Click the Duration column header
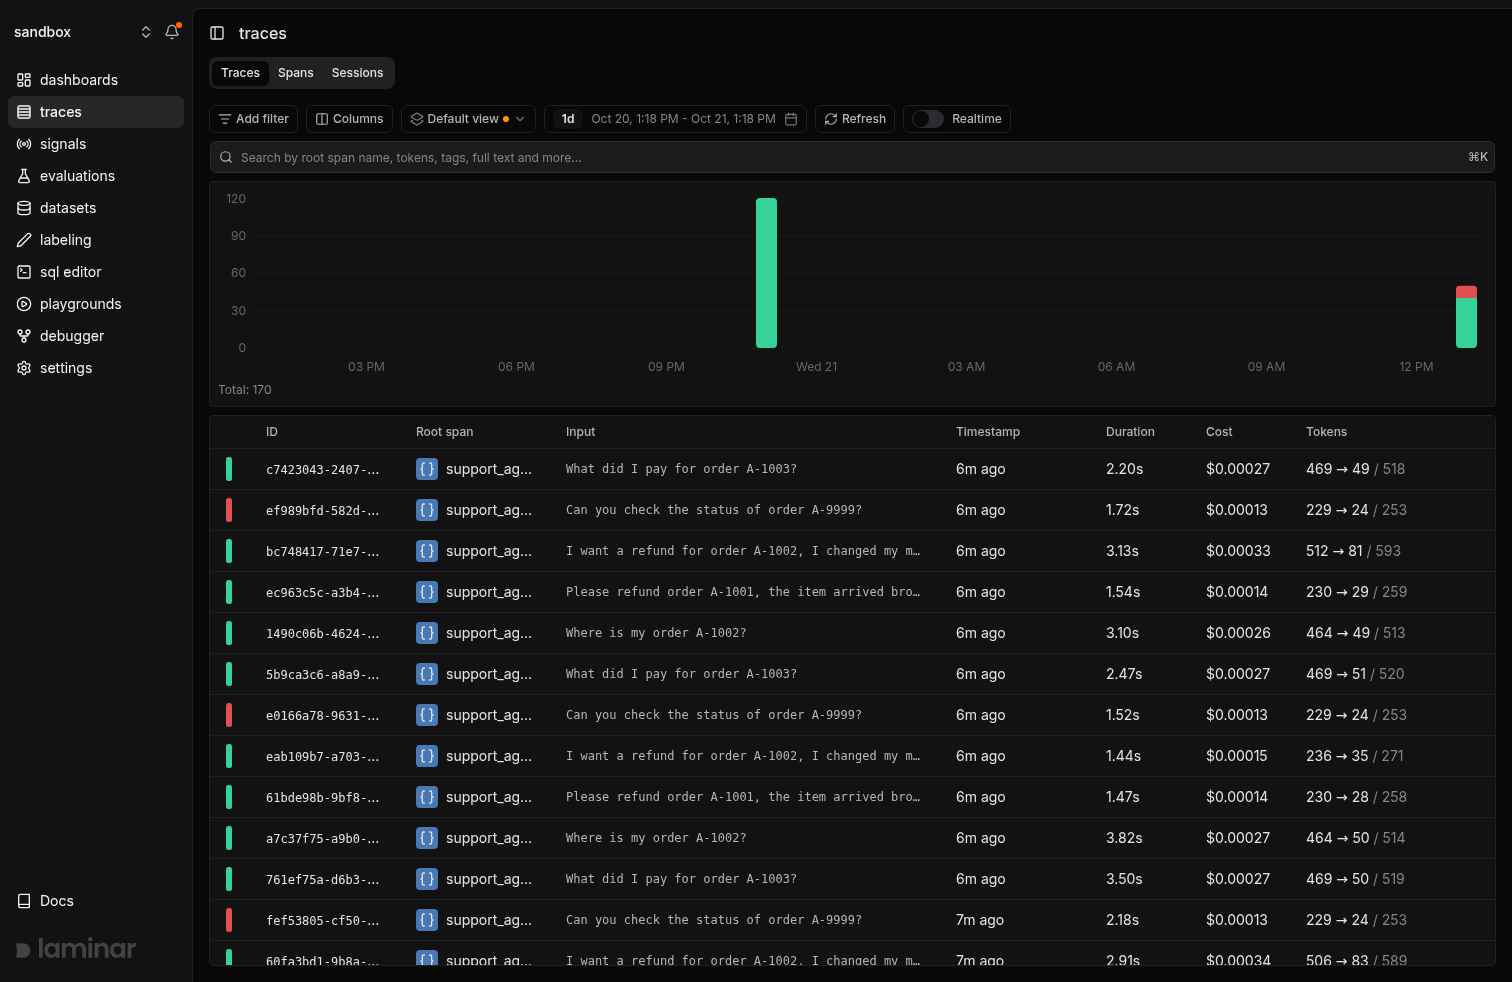Image resolution: width=1512 pixels, height=982 pixels. click(1130, 432)
